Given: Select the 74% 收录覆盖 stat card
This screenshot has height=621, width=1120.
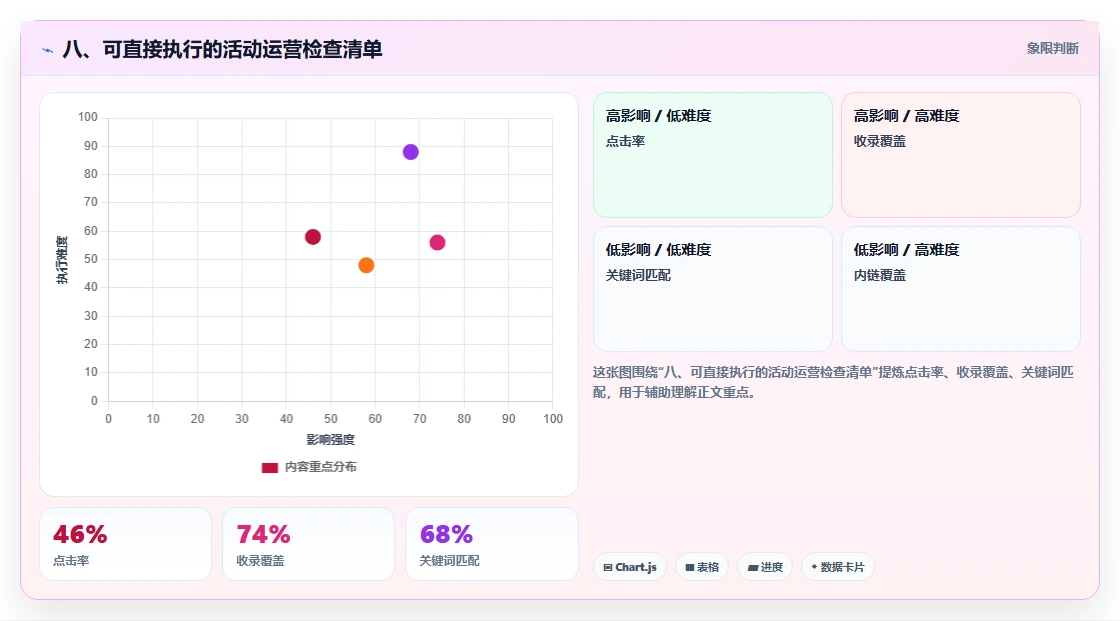Looking at the screenshot, I should (x=309, y=545).
